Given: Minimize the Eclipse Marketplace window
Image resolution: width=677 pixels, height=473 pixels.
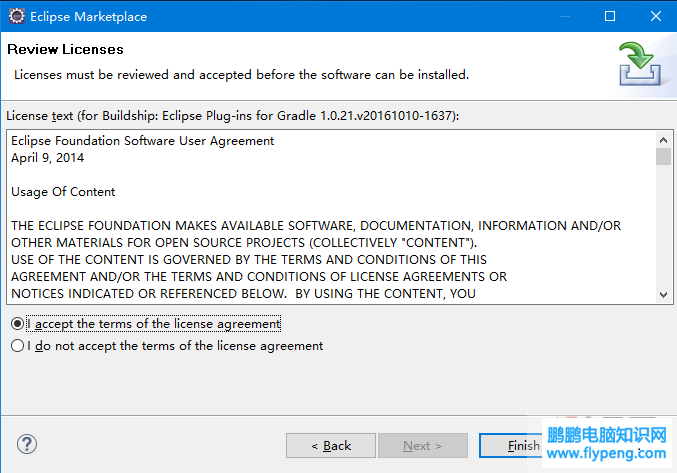Looking at the screenshot, I should coord(565,16).
